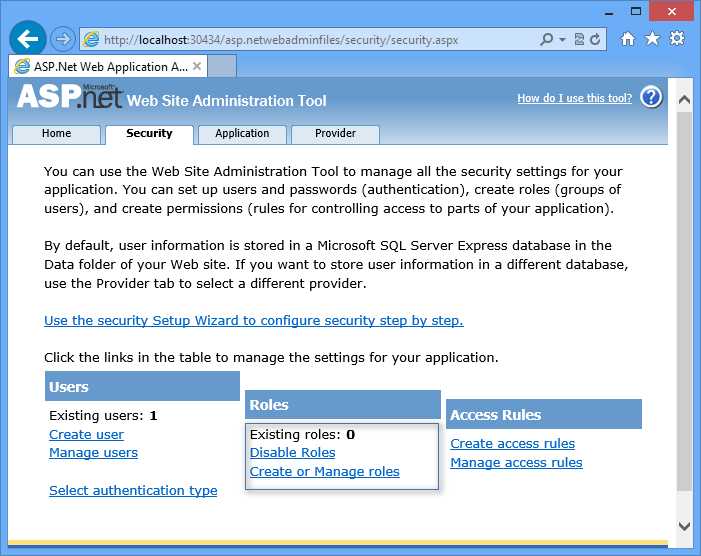701x556 pixels.
Task: Click 'Web Site Administration Tool' title text
Action: 227,101
